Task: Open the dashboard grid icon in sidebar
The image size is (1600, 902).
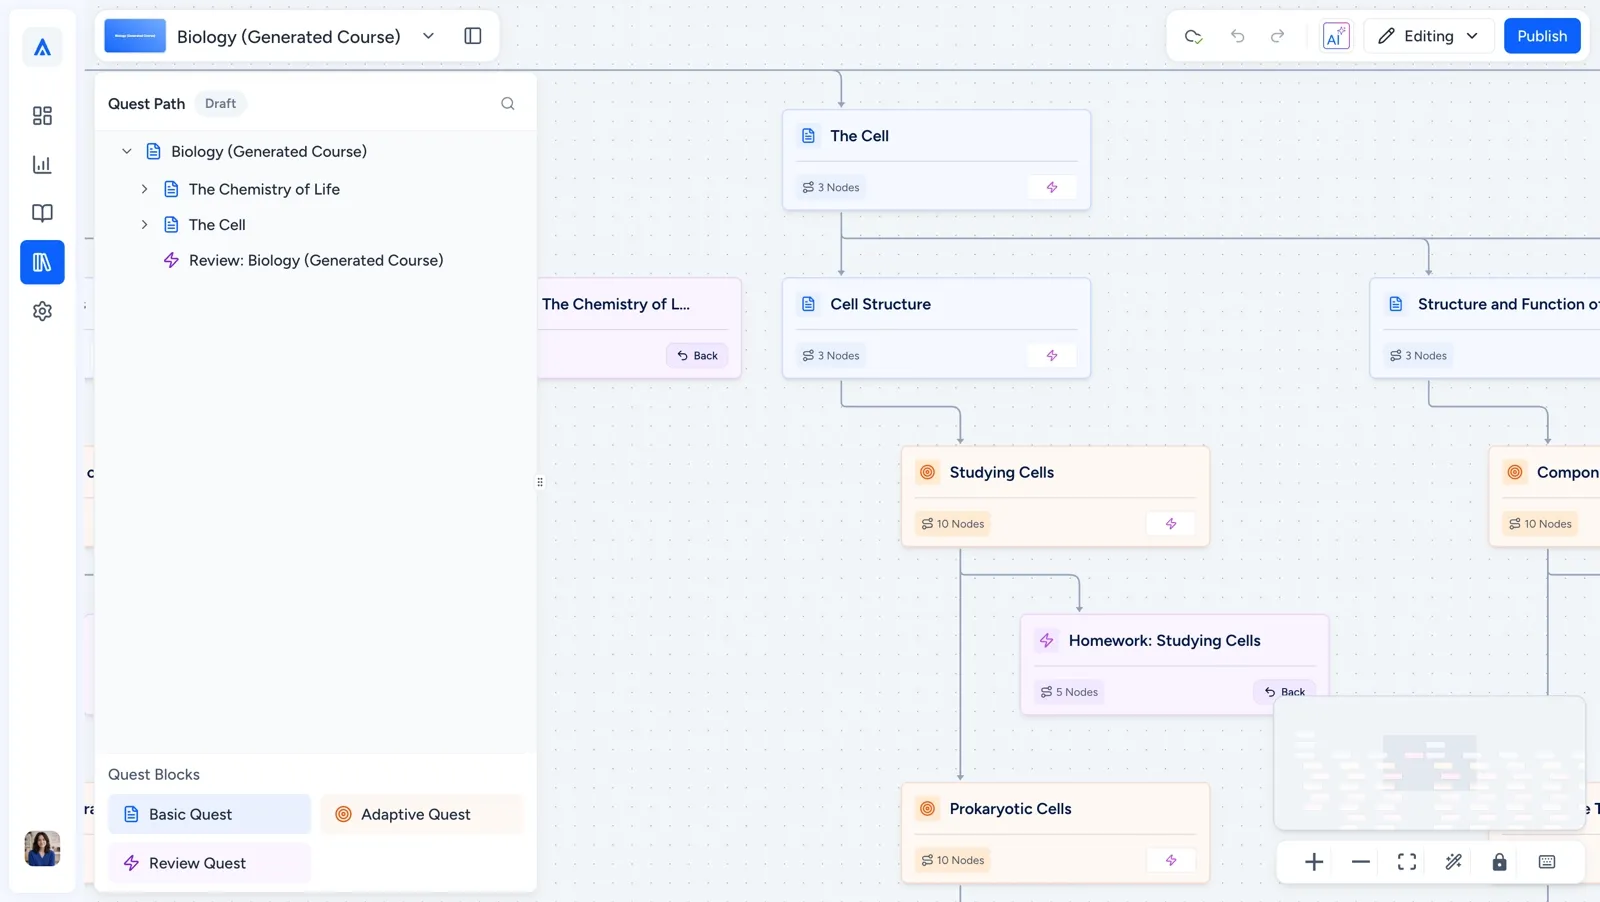Action: tap(42, 116)
